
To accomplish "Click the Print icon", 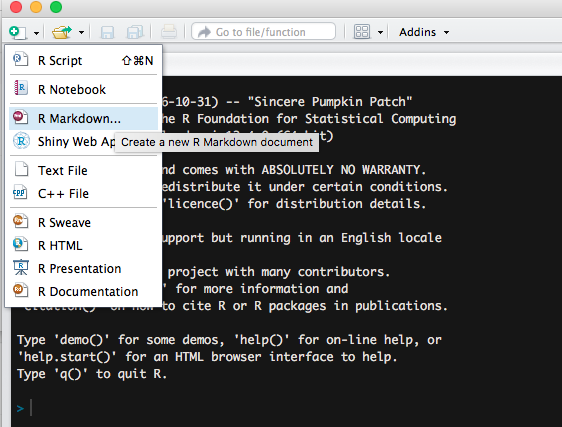I will pos(169,32).
